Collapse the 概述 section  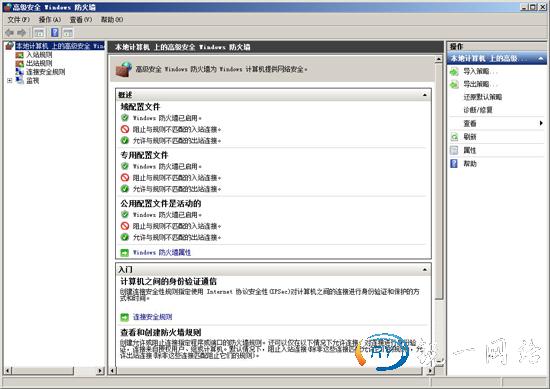click(x=425, y=95)
